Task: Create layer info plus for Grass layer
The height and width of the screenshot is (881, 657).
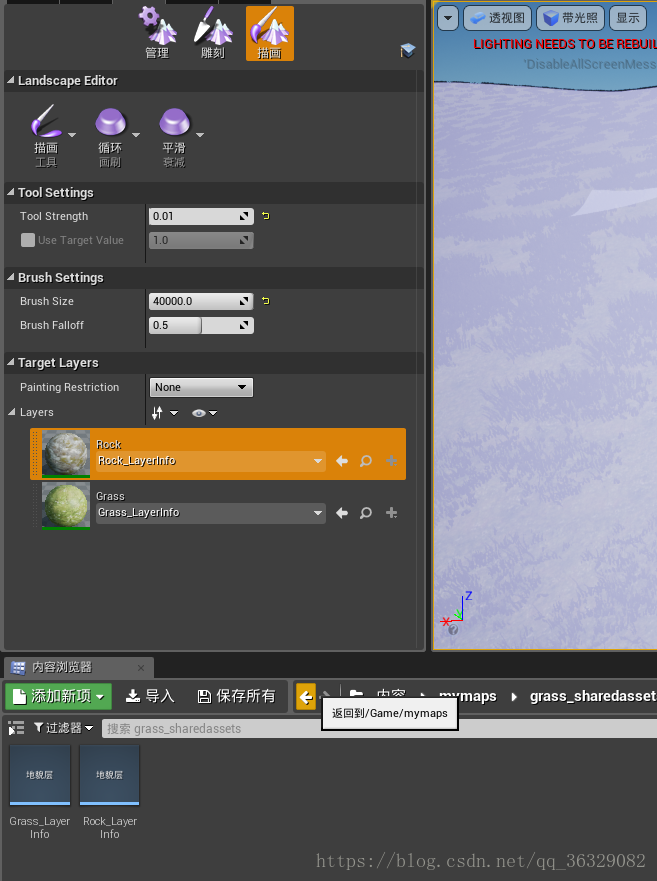Action: tap(392, 512)
